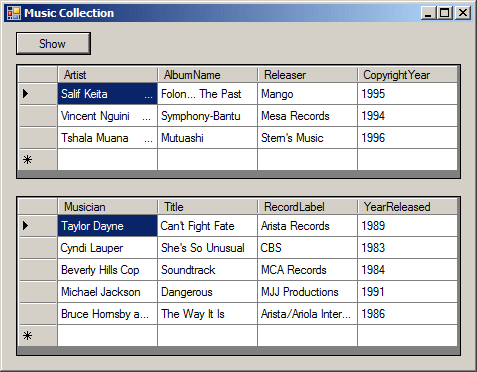
Task: Click the empty new-row Artist cell
Action: 107,160
